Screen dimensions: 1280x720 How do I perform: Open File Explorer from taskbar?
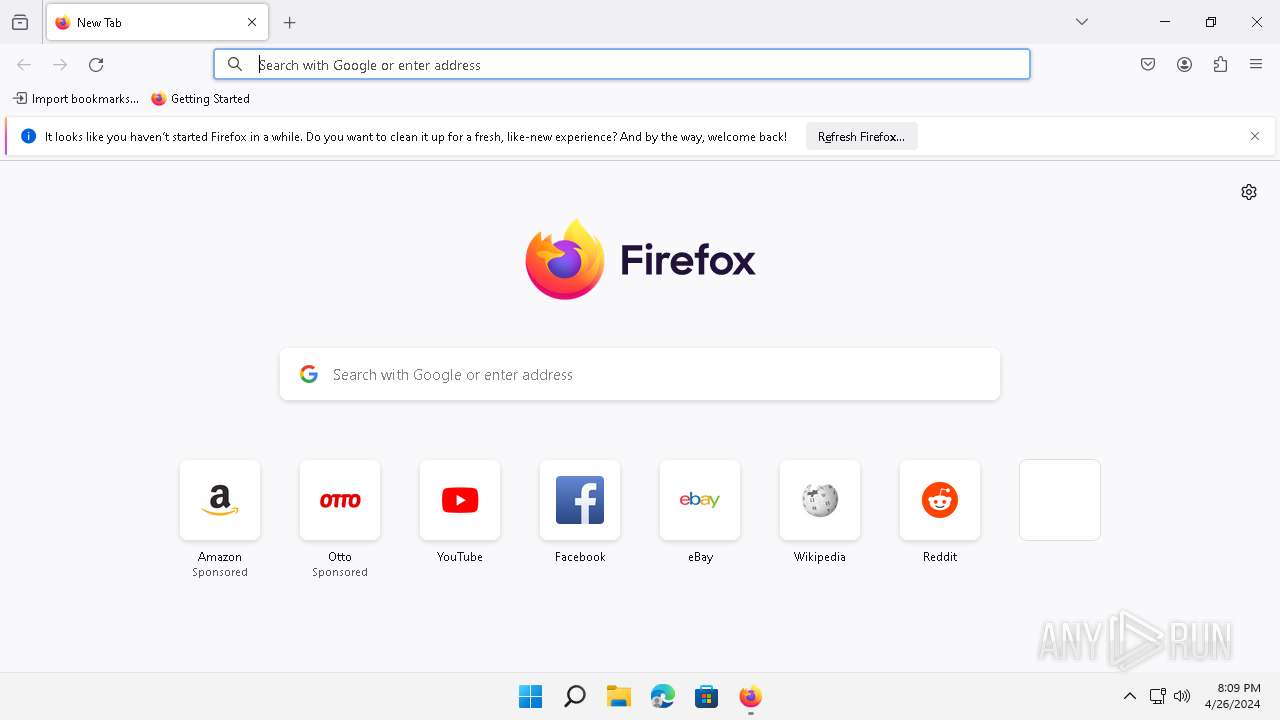(x=618, y=696)
